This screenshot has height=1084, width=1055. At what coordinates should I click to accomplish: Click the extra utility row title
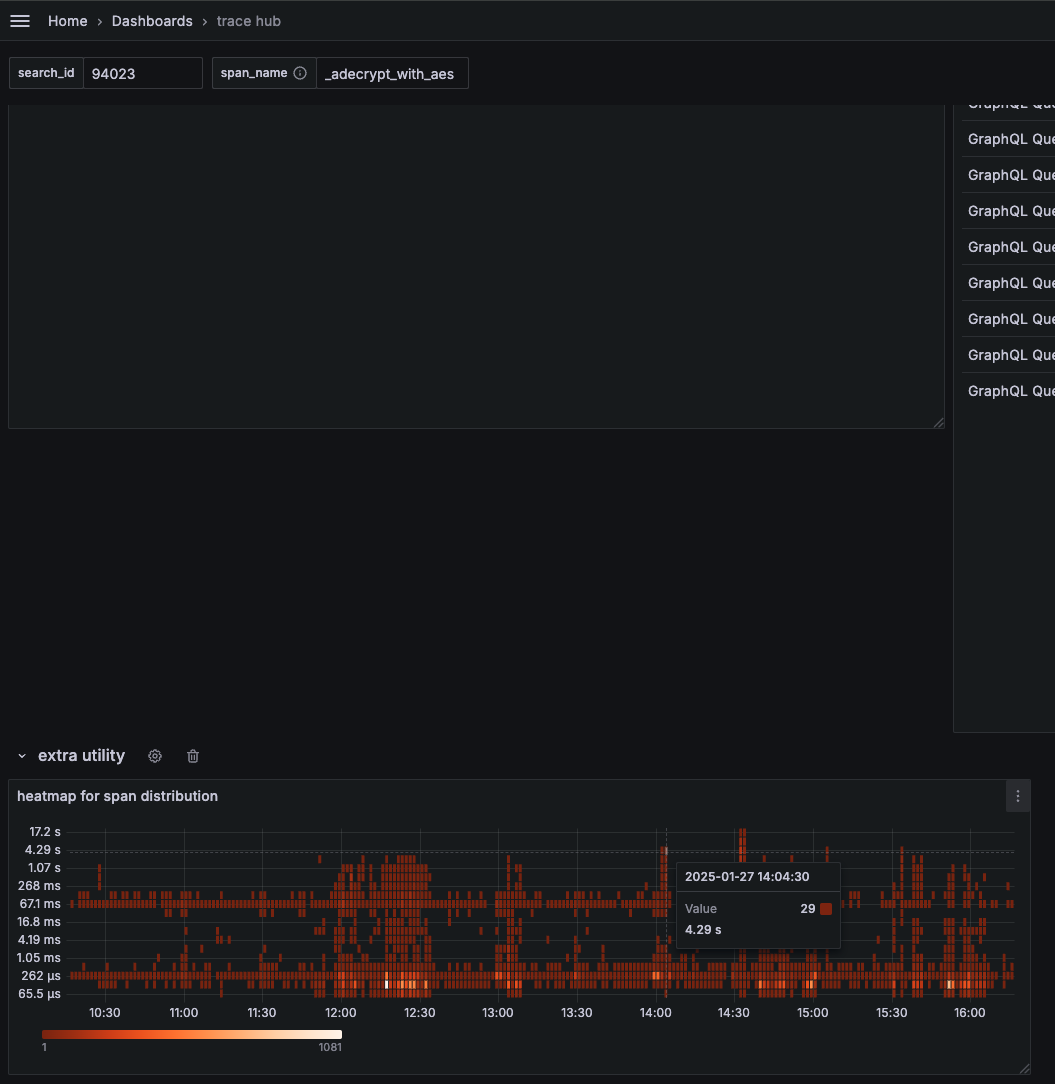tap(81, 756)
